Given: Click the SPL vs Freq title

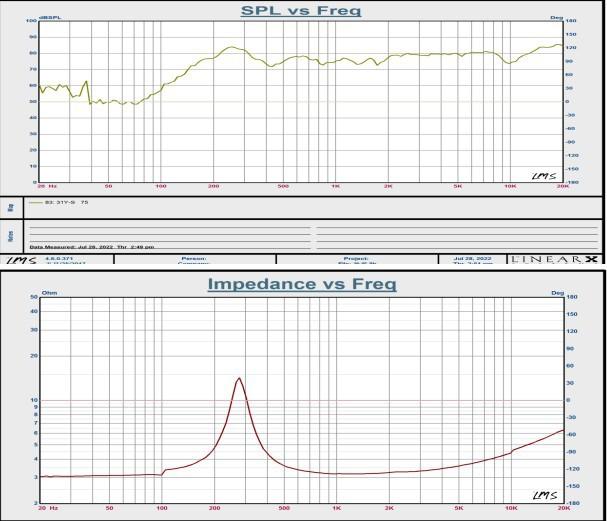Looking at the screenshot, I should 301,12.
